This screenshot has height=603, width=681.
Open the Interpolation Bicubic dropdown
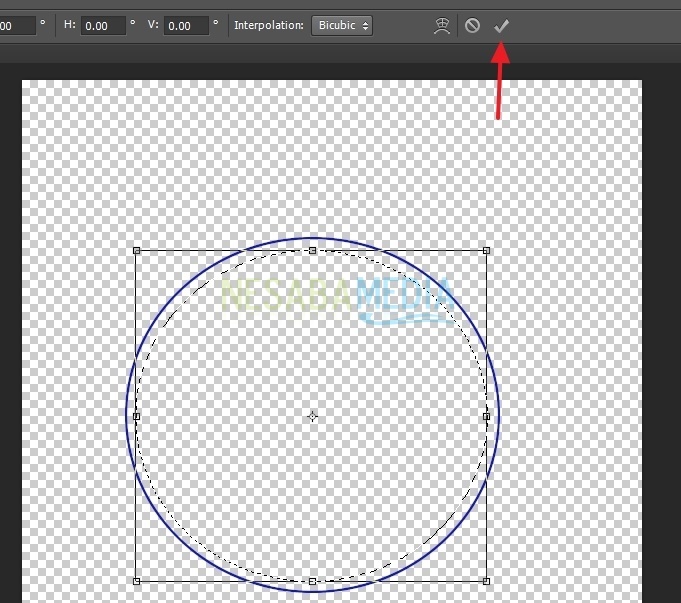pos(342,26)
